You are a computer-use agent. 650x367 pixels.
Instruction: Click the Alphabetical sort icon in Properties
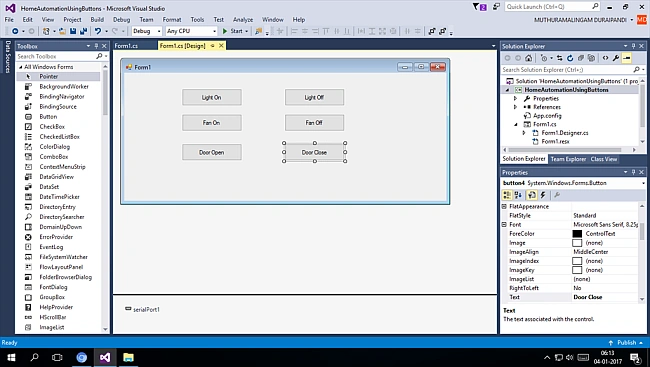coord(518,194)
